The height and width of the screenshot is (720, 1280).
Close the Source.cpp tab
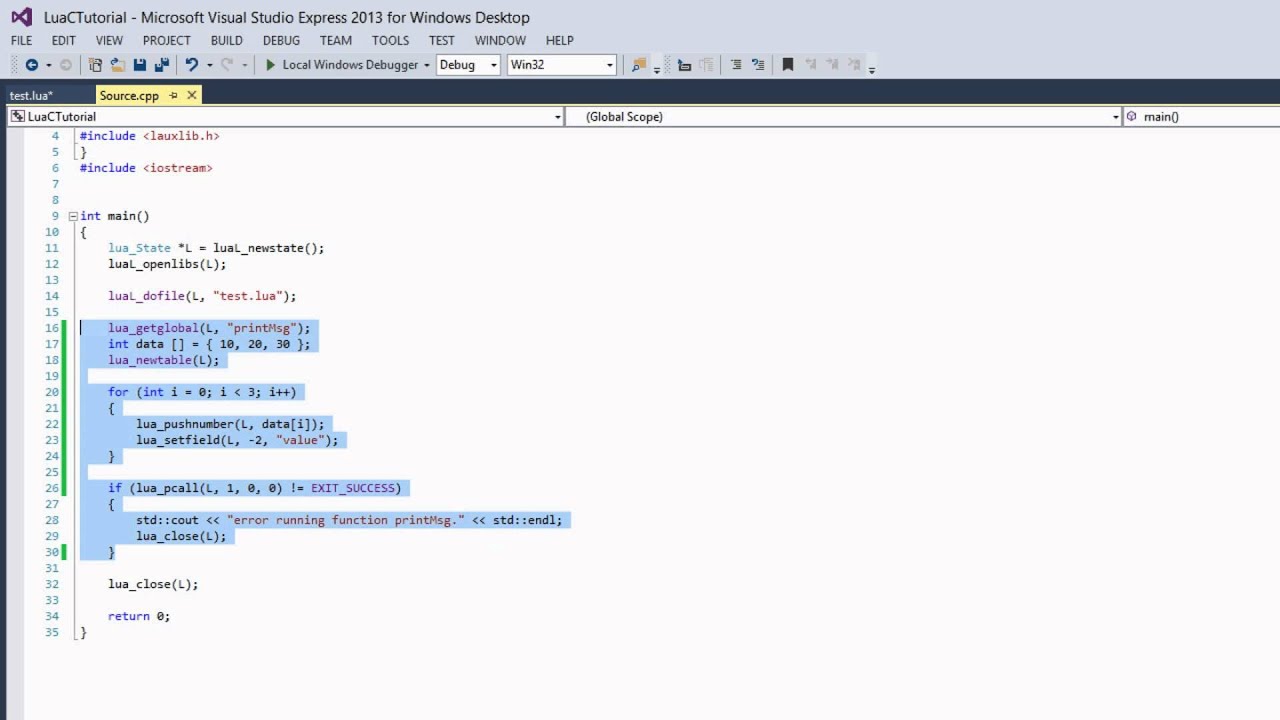[191, 95]
